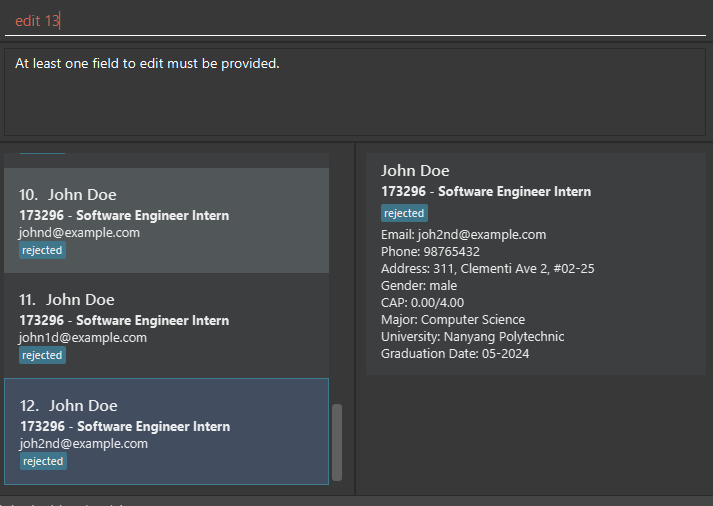
Task: Click the error message result box
Action: 356,91
